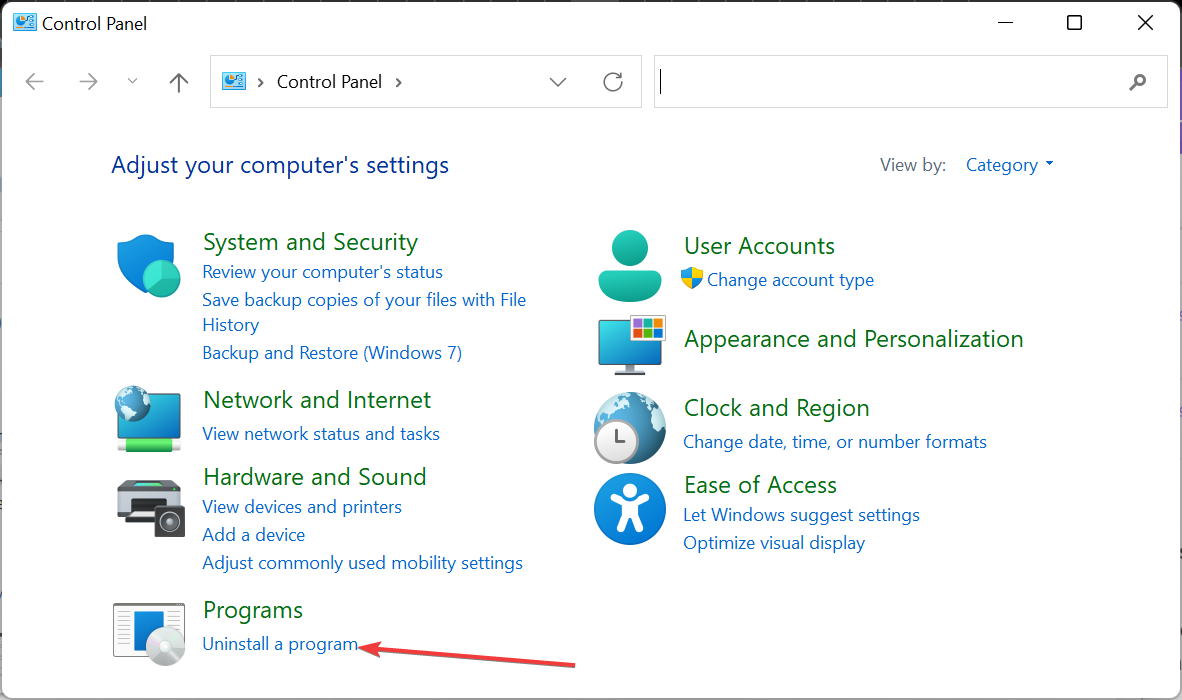Click the System and Security shield icon
1182x700 pixels.
tap(148, 265)
